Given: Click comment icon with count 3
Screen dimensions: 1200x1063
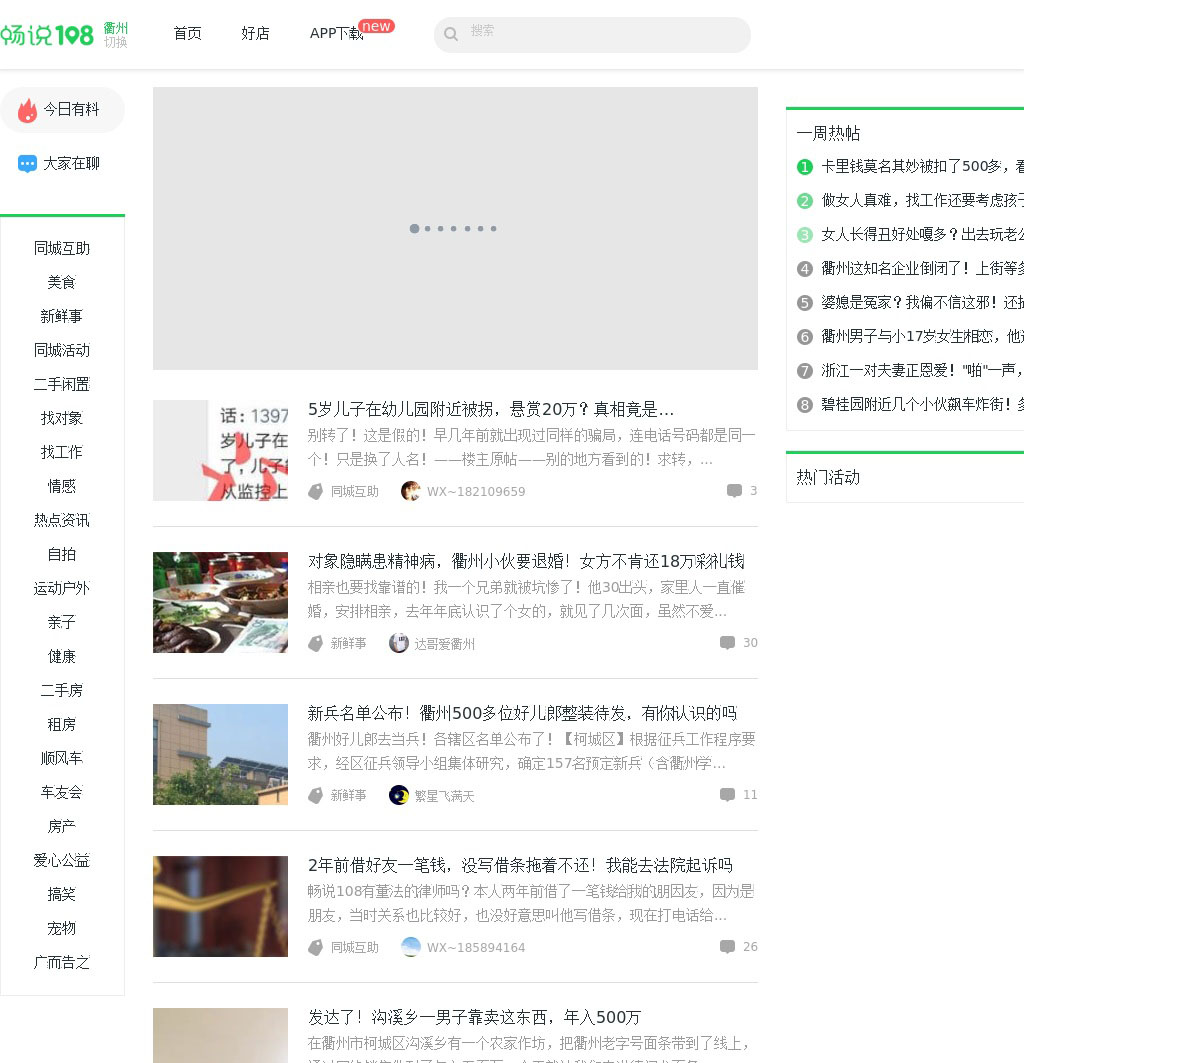Looking at the screenshot, I should tap(734, 491).
